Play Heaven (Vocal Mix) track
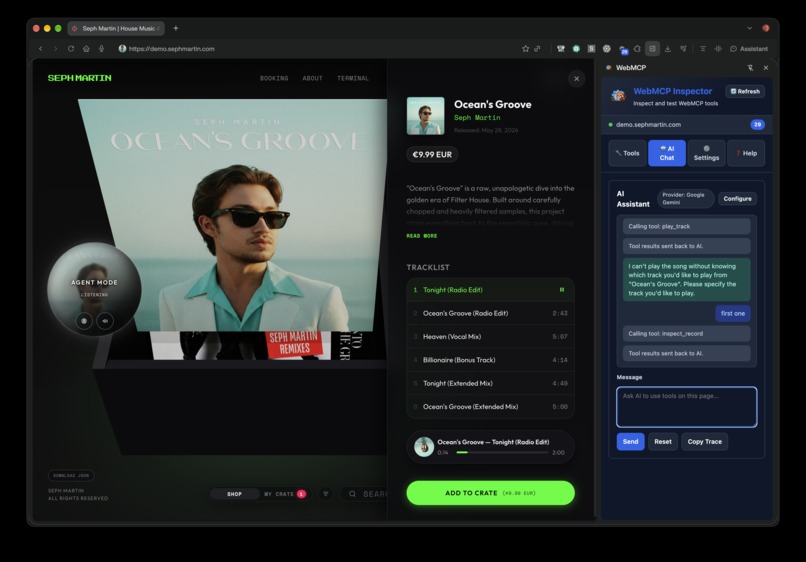 (490, 337)
